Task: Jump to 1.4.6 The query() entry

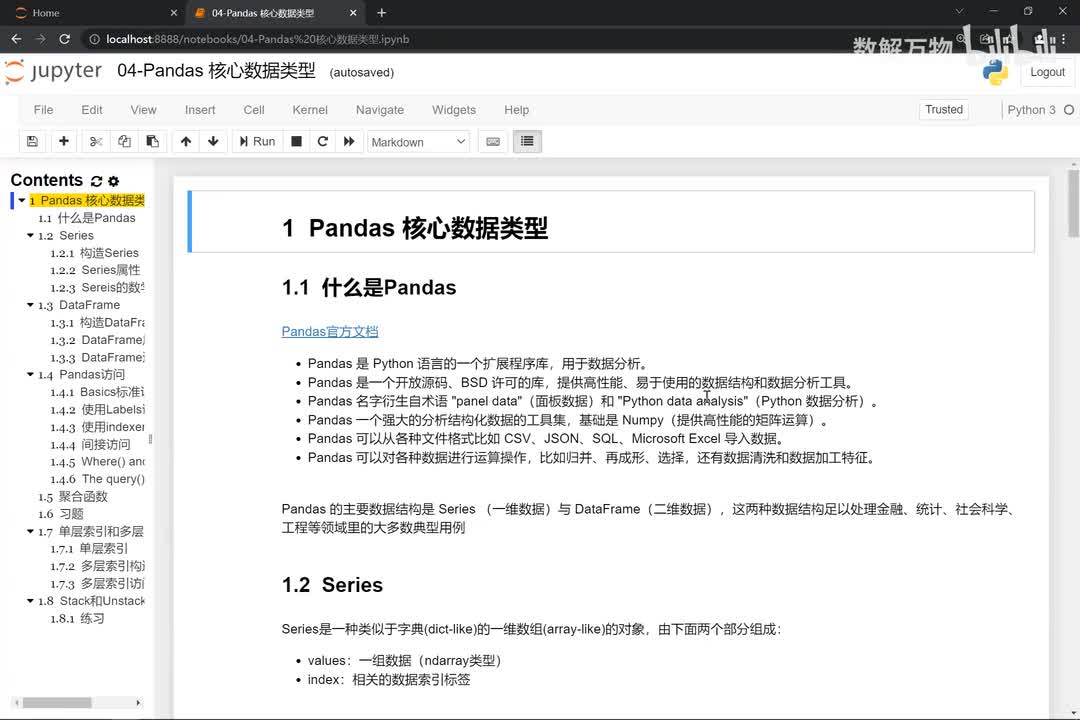Action: pyautogui.click(x=97, y=479)
